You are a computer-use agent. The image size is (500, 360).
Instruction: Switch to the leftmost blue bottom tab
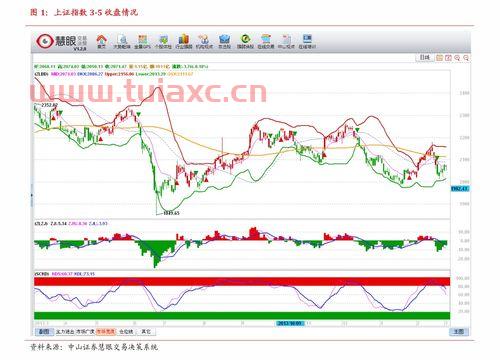pyautogui.click(x=44, y=332)
